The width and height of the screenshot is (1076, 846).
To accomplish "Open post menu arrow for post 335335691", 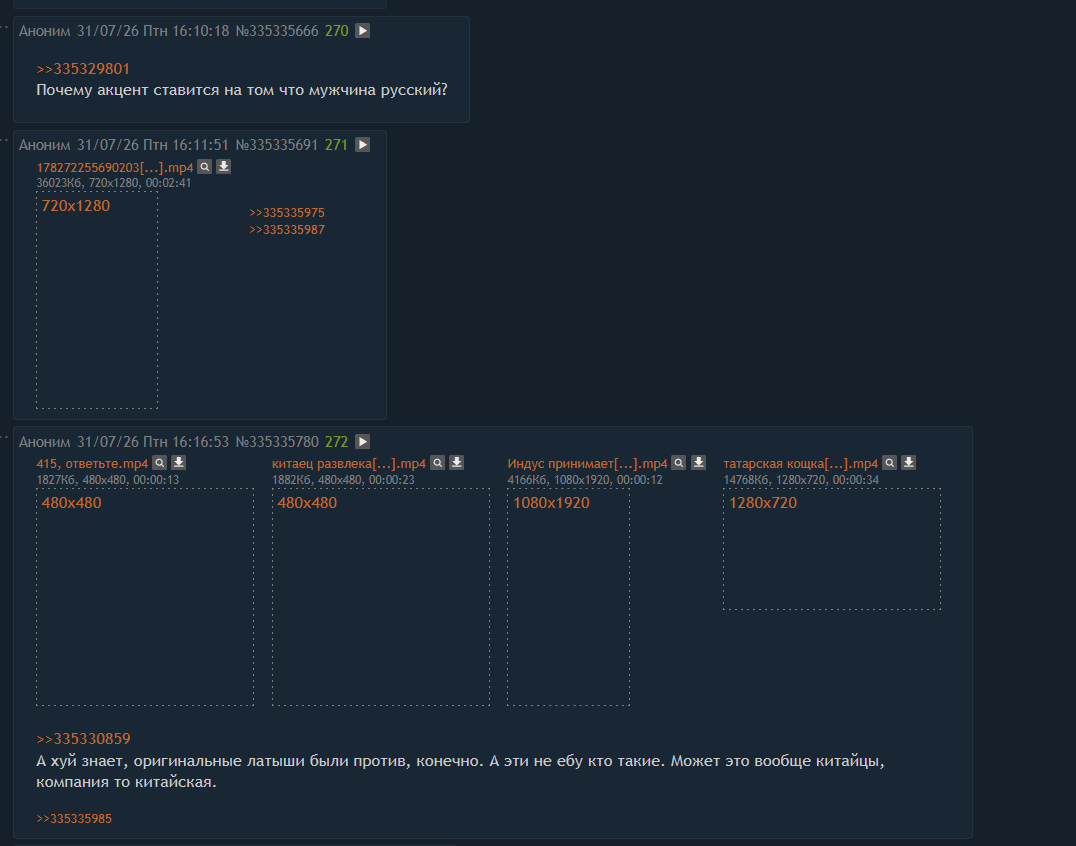I will tap(362, 145).
